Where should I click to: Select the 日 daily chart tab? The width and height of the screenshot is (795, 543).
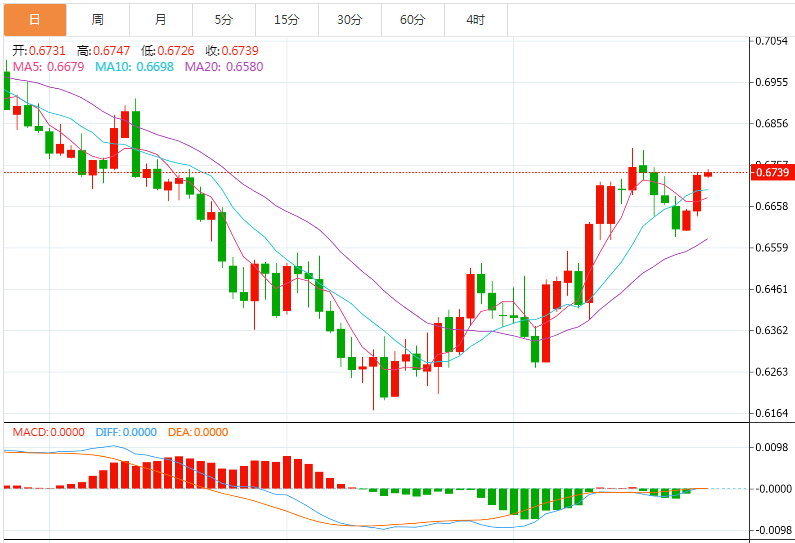35,19
